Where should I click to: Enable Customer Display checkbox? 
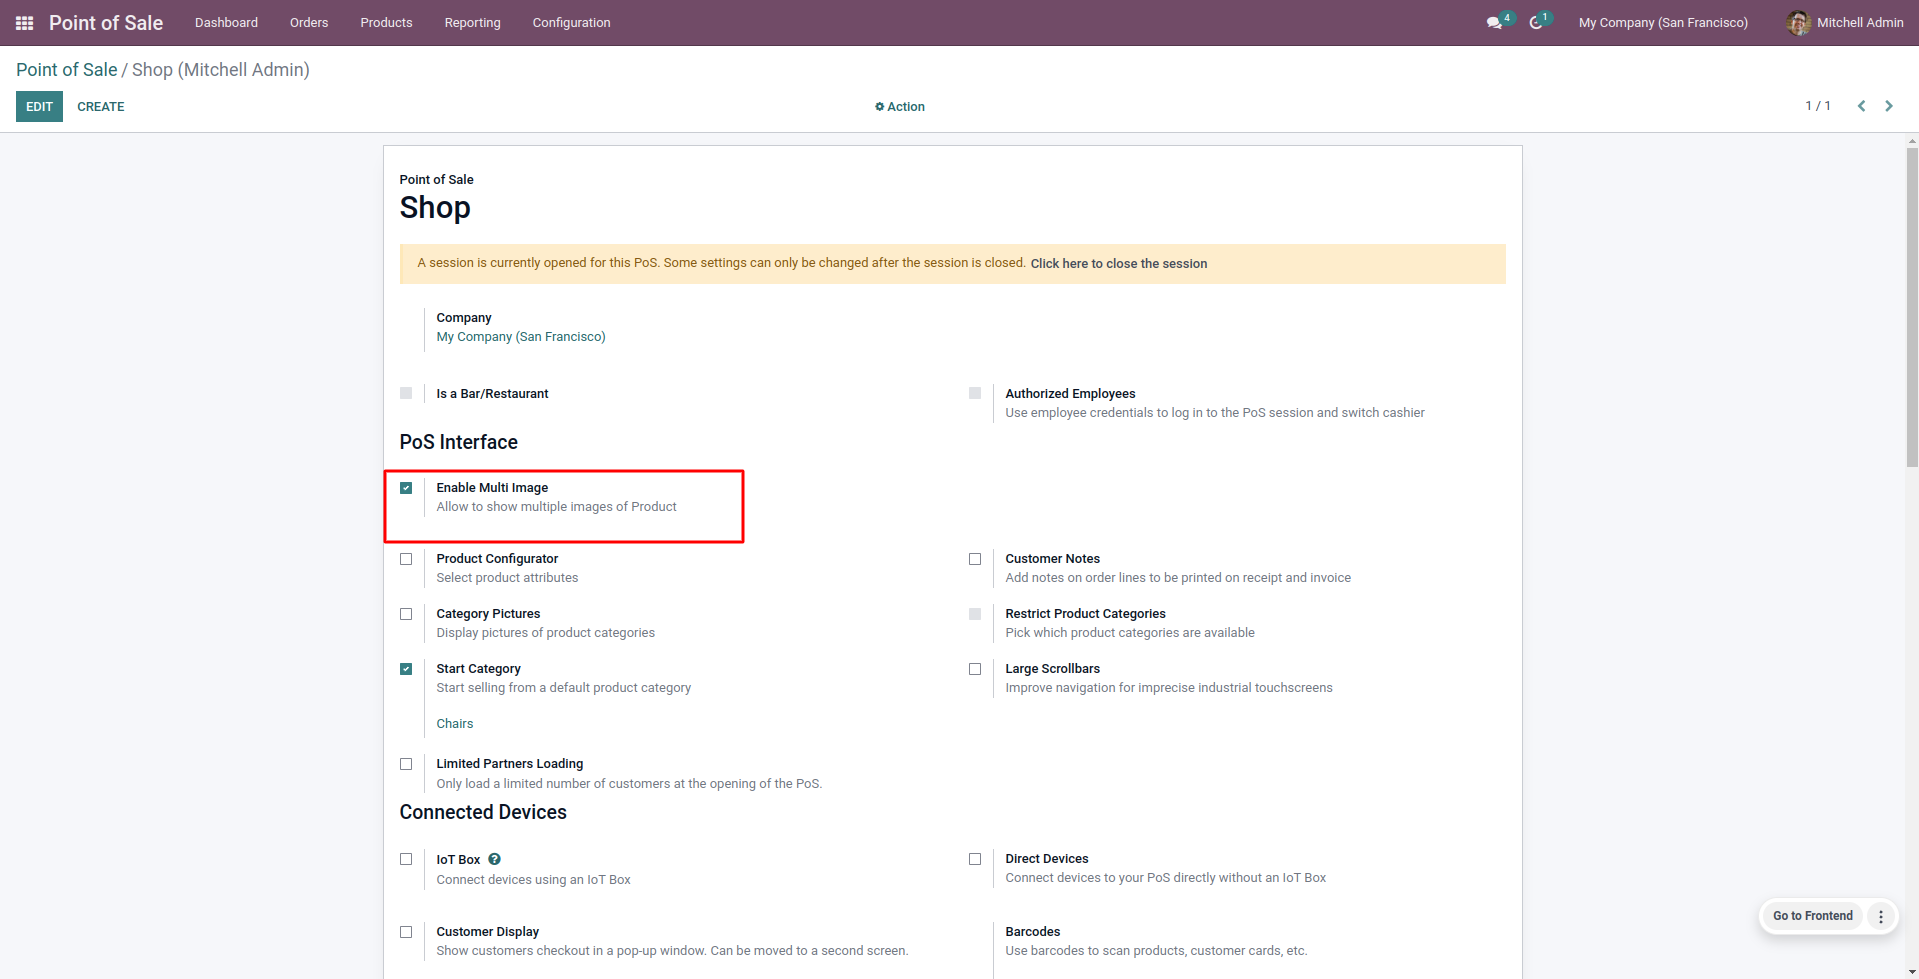[406, 932]
